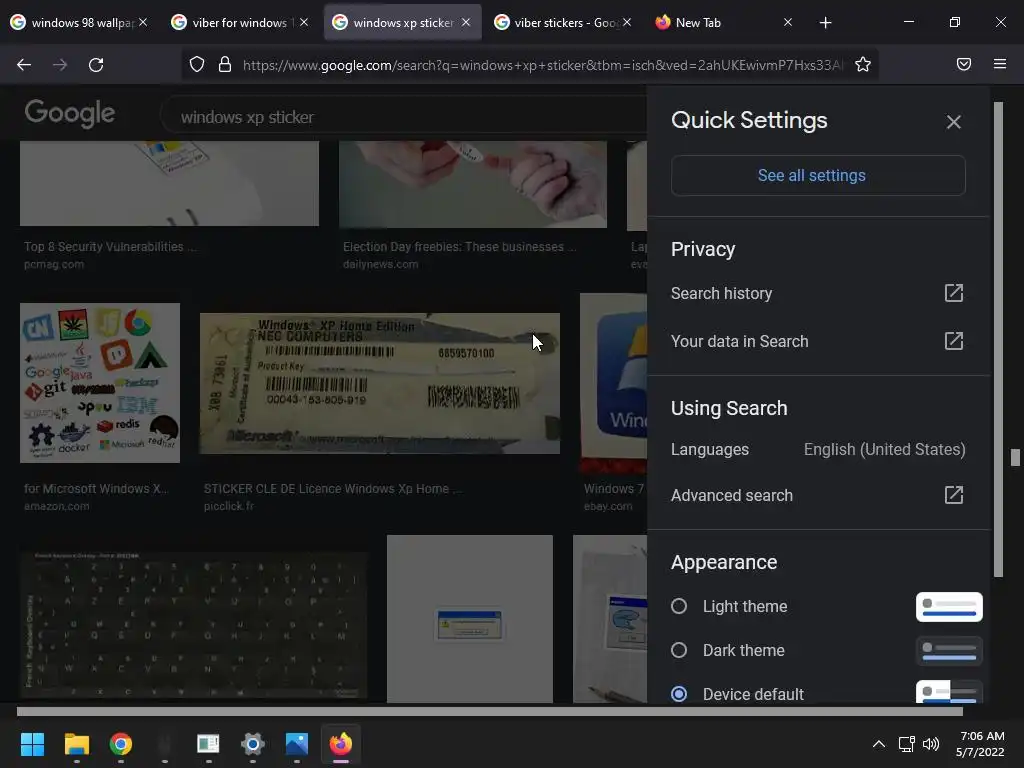The width and height of the screenshot is (1024, 768).
Task: Switch to the viber for windows tab
Action: tap(242, 23)
